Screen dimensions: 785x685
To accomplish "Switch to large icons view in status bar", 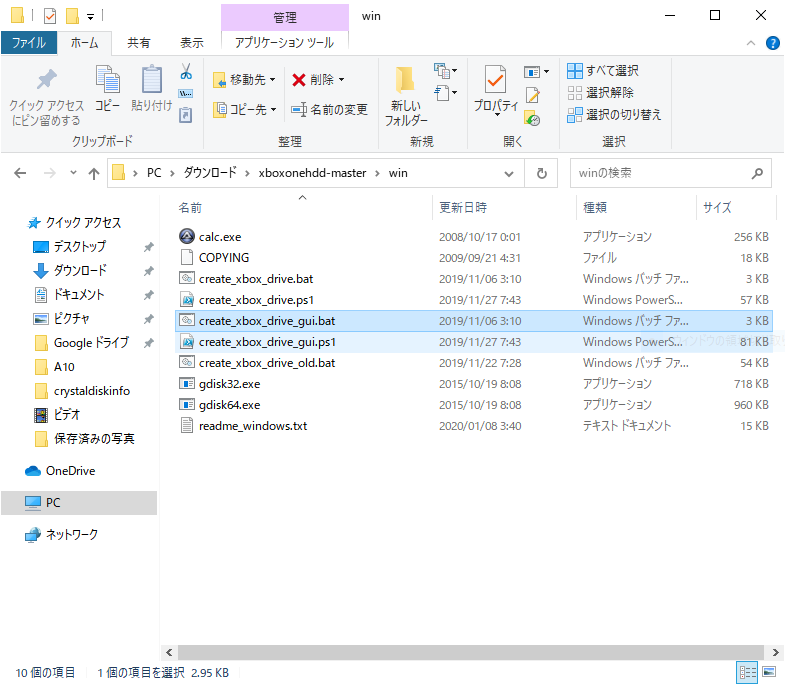I will [768, 672].
